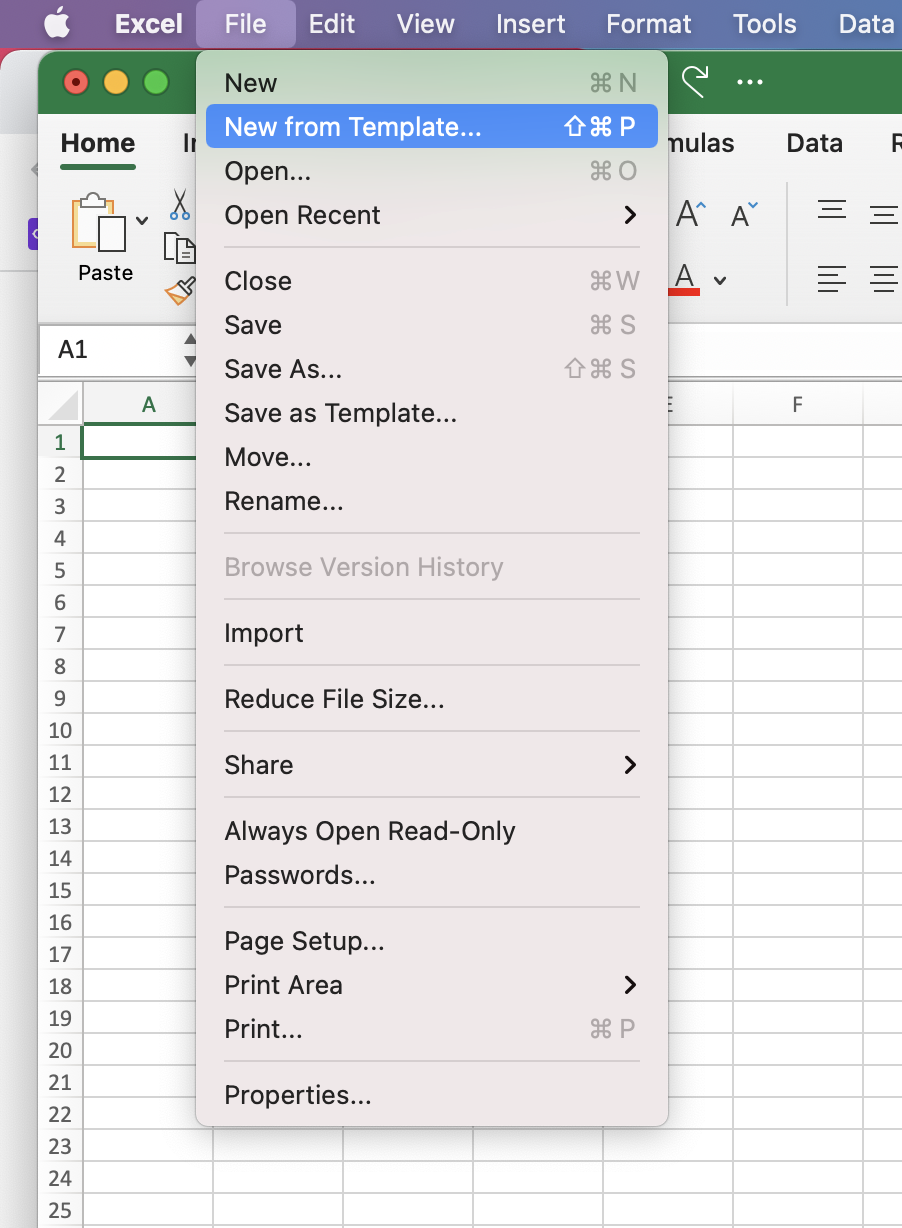Choose Rename... in the File menu
Screen dimensions: 902x1228
pyautogui.click(x=432, y=501)
